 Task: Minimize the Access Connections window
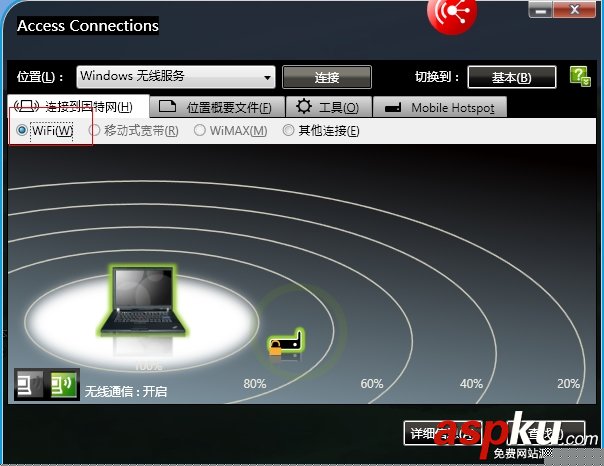(x=541, y=10)
